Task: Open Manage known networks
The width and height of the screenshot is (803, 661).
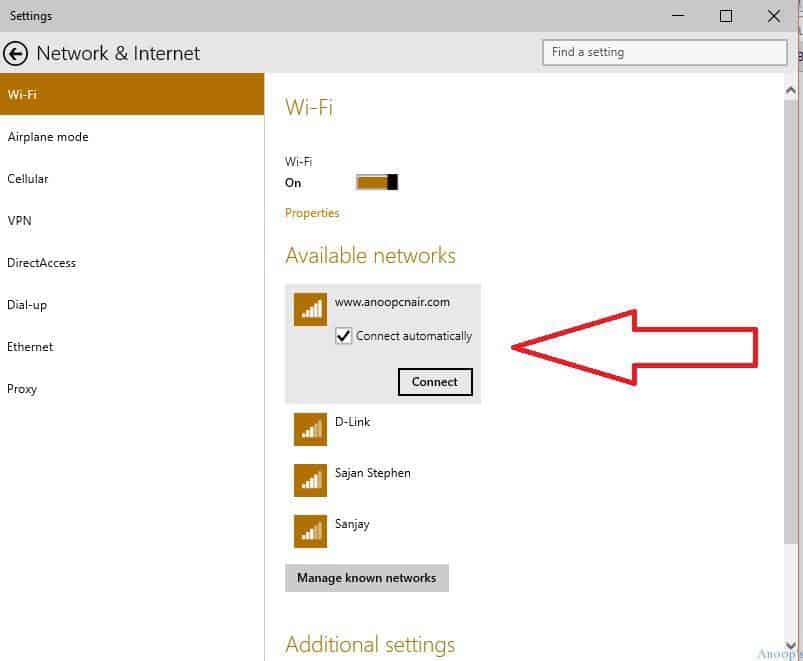Action: tap(366, 578)
